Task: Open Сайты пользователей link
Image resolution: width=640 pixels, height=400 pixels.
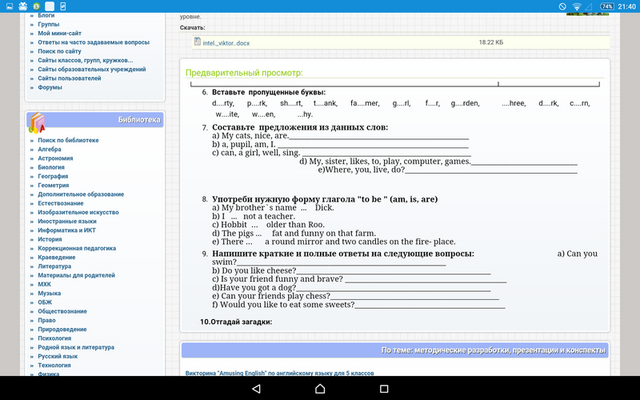Action: [69, 78]
